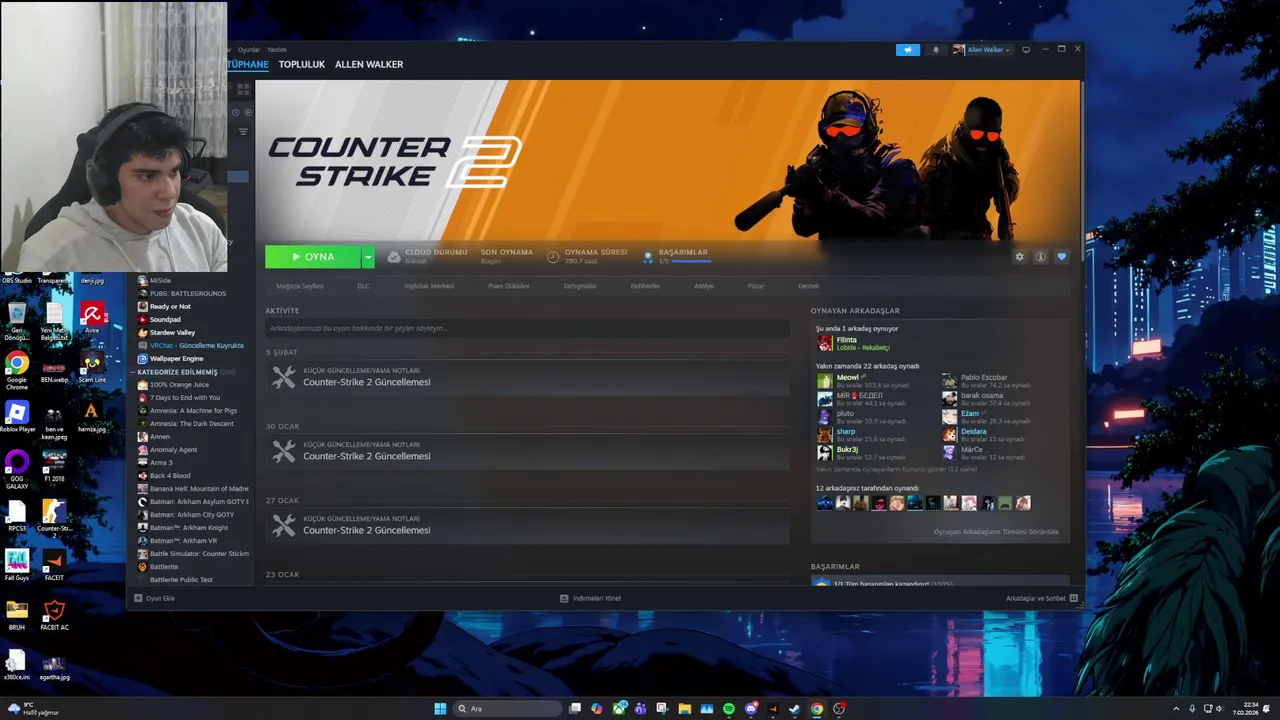Open CS2 game settings gear icon
The height and width of the screenshot is (720, 1280).
point(1019,257)
